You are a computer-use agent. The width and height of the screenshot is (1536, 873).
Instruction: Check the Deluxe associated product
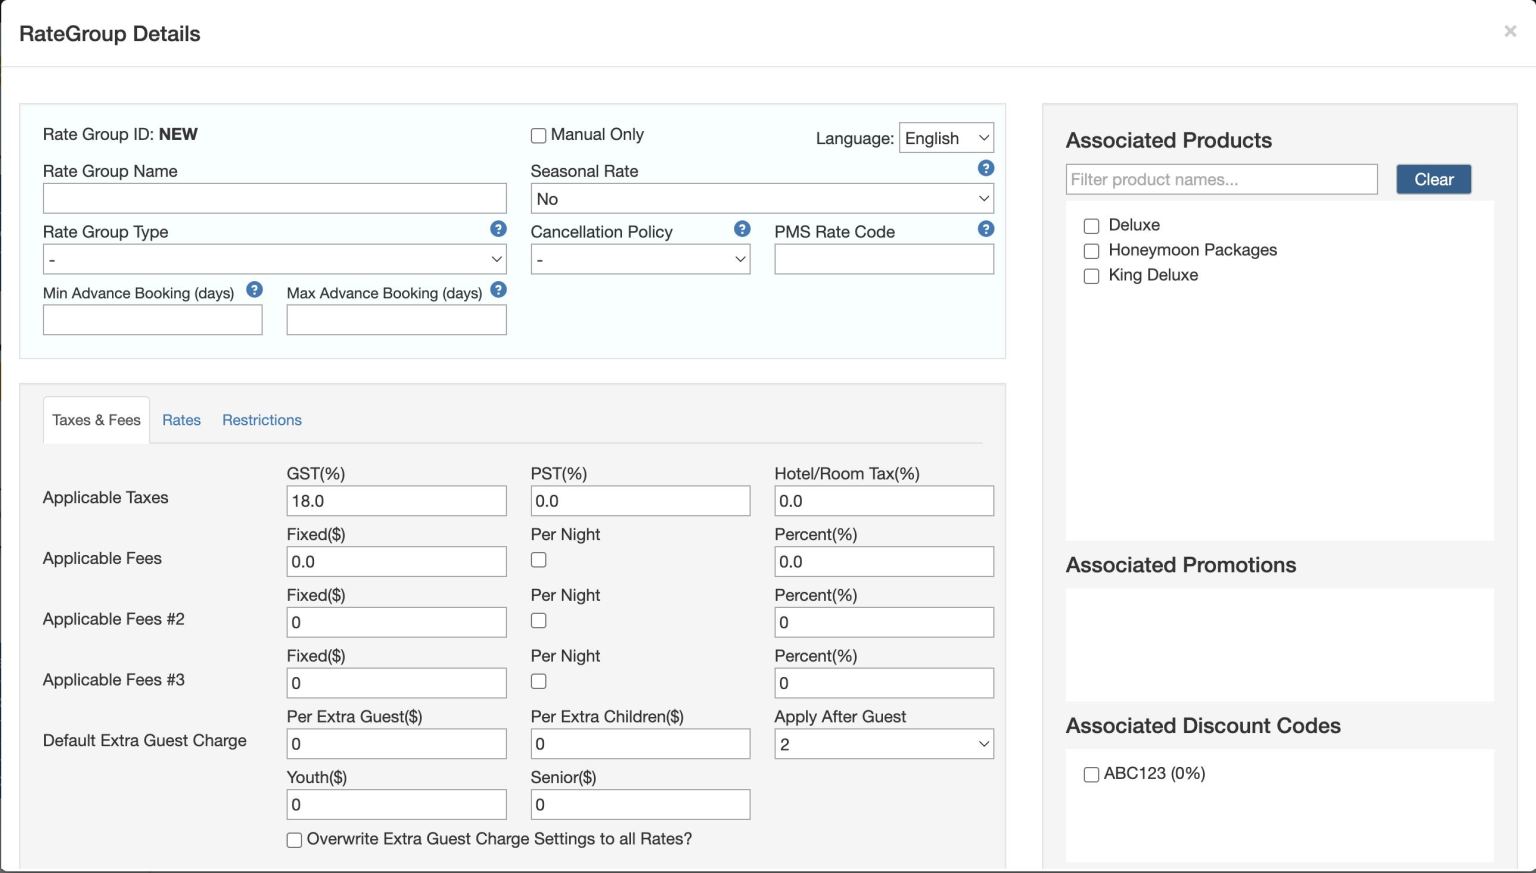coord(1091,226)
